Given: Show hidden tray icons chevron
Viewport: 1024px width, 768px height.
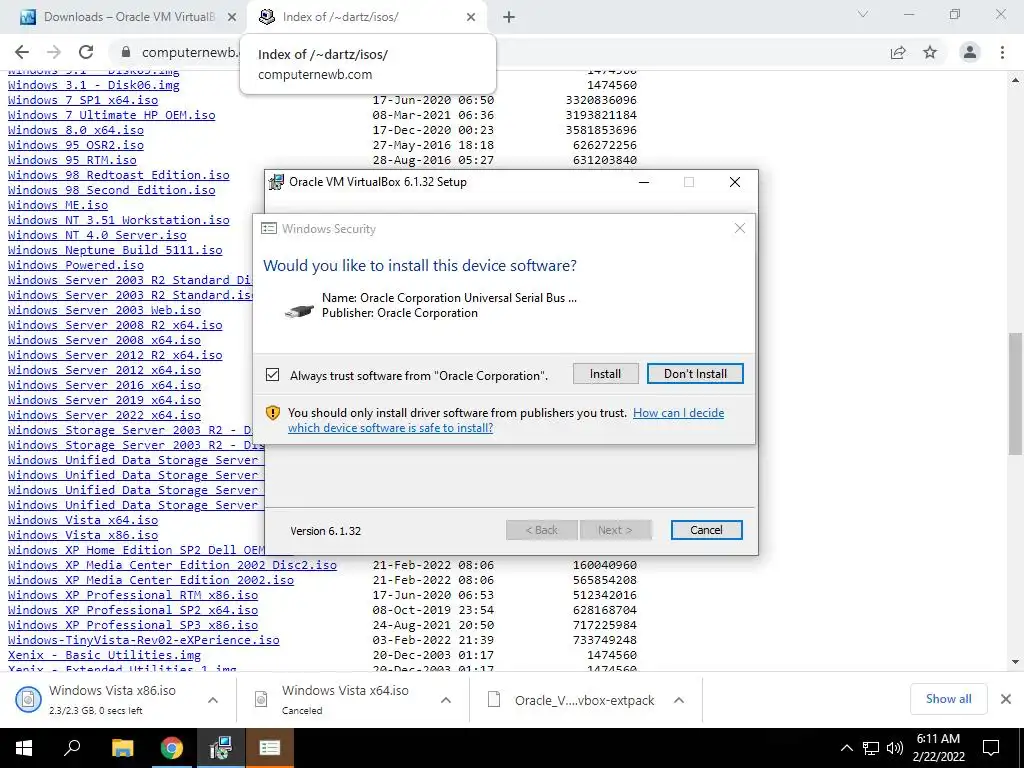Looking at the screenshot, I should pyautogui.click(x=846, y=748).
